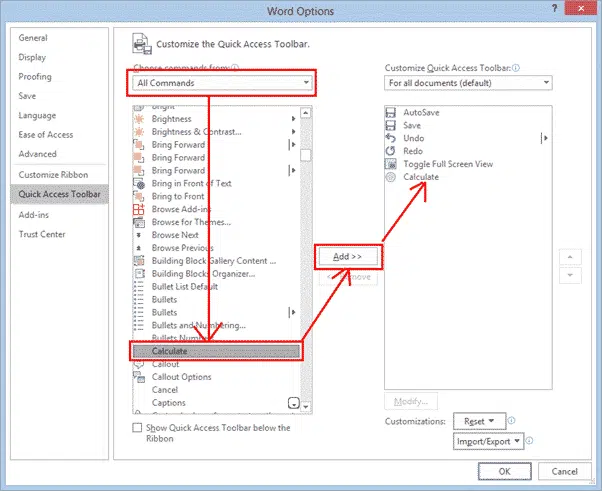Click the Save icon in toolbar list
This screenshot has width=602, height=491.
tap(390, 126)
